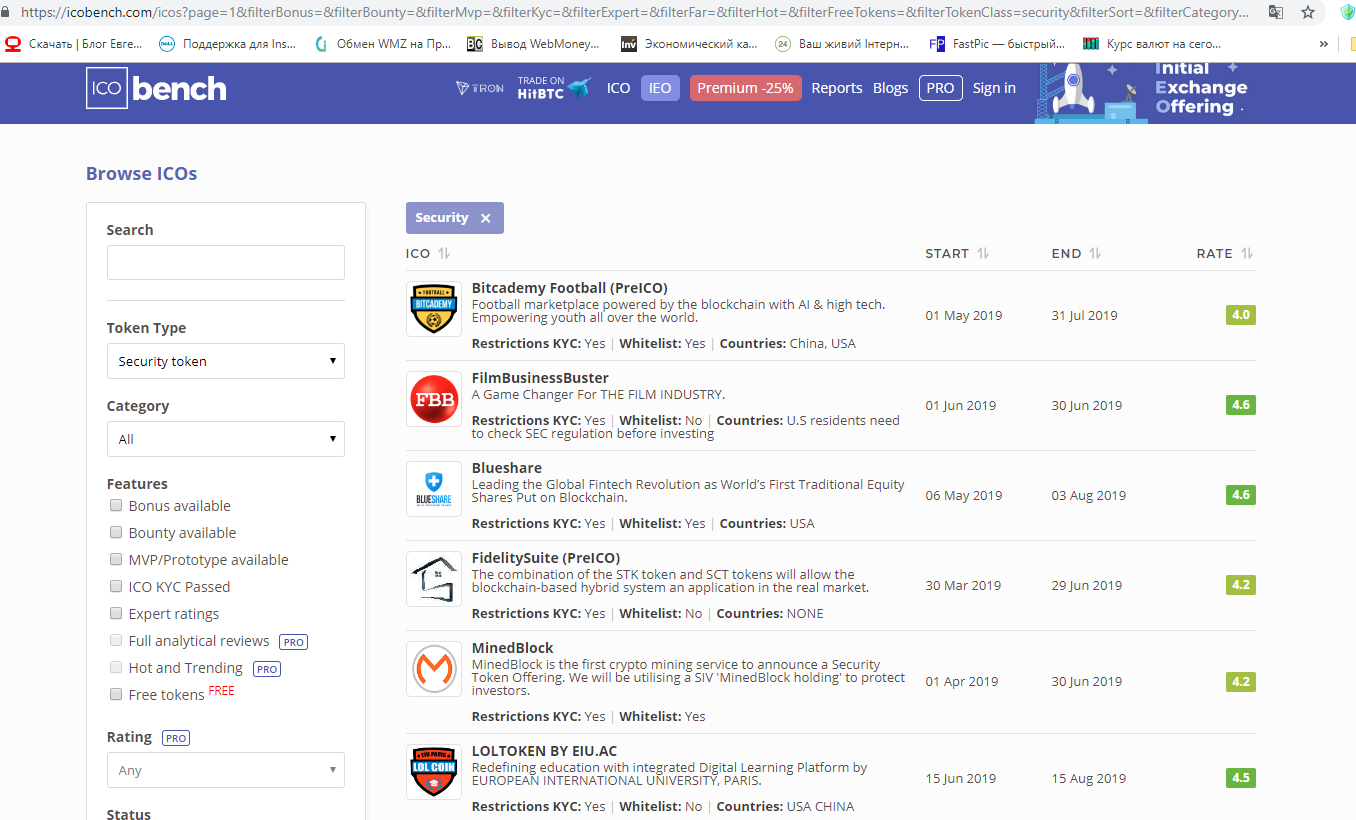Click the FBB FilmBusinessBuster logo
1356x820 pixels.
click(x=434, y=399)
